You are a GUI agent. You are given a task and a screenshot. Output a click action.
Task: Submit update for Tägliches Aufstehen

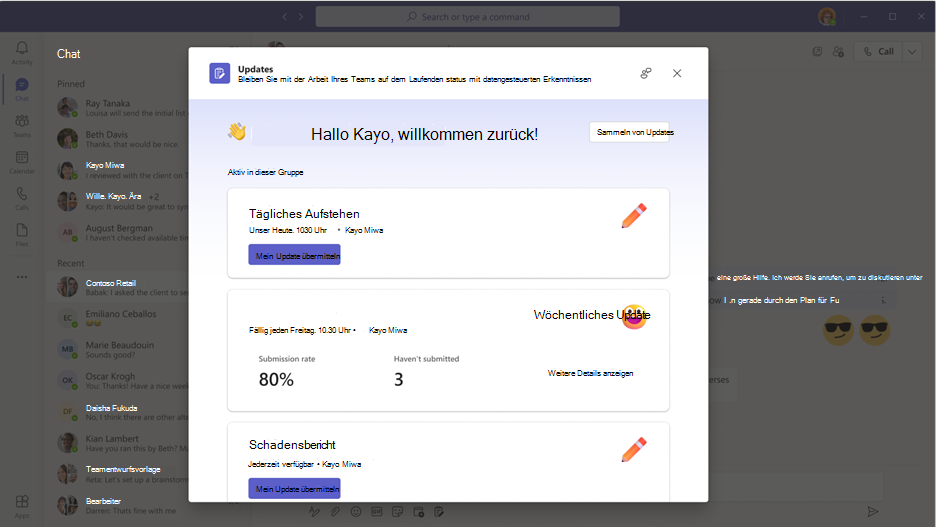(x=294, y=255)
